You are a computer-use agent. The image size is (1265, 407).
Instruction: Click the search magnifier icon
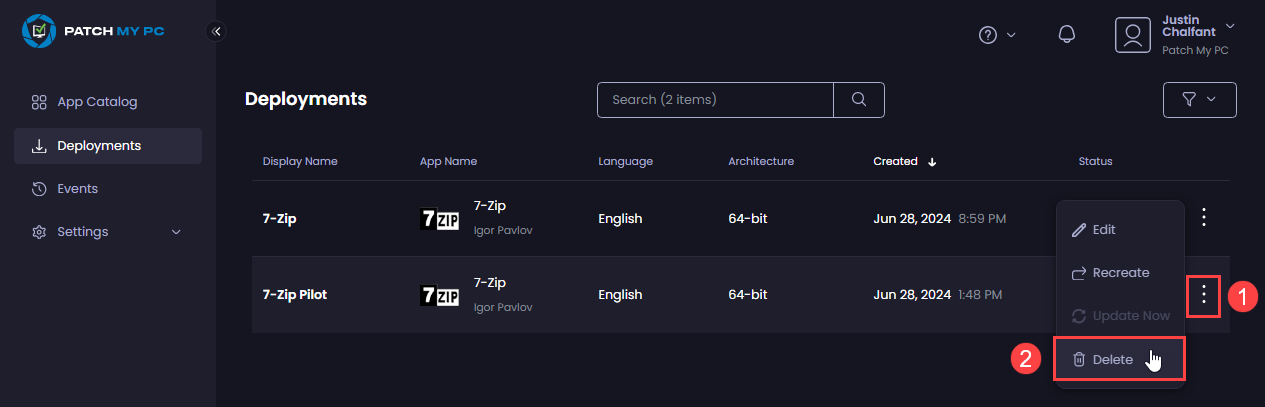(859, 100)
